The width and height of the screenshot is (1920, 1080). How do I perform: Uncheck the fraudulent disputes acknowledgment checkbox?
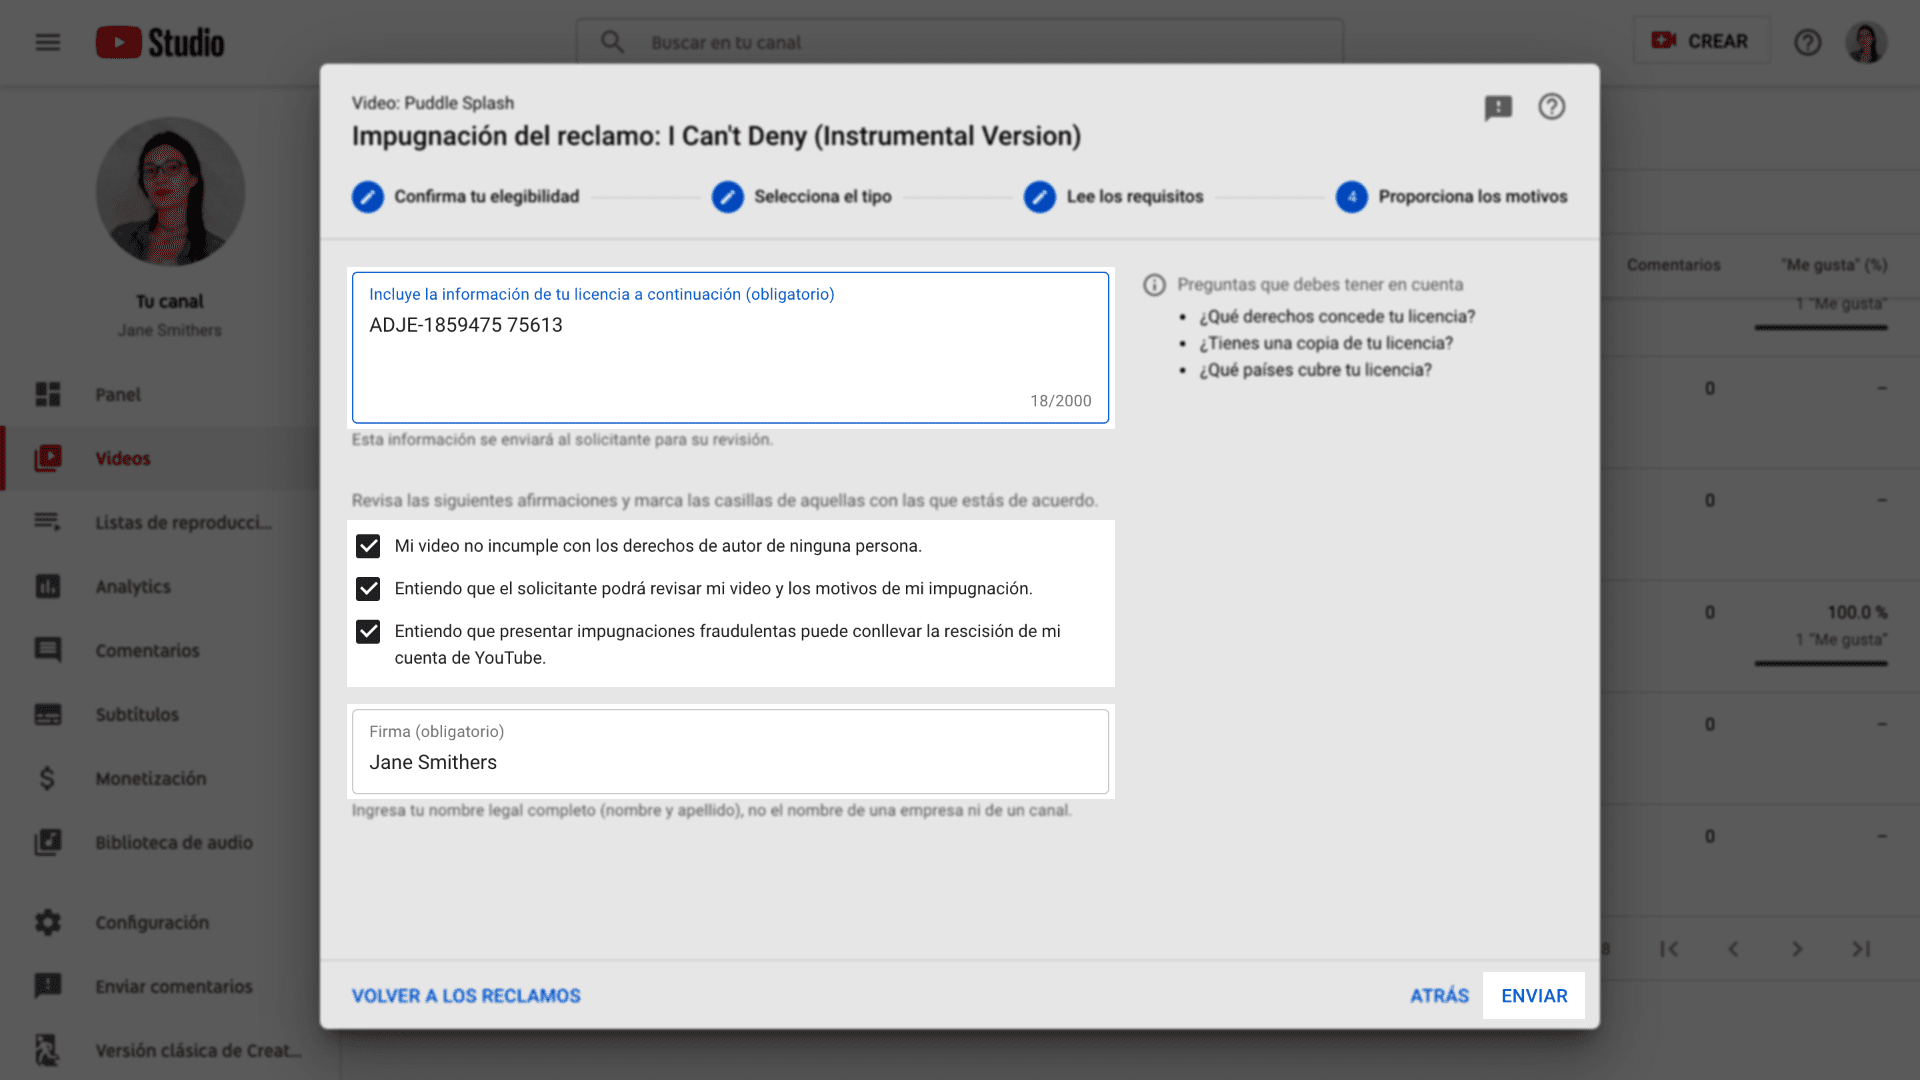[368, 631]
